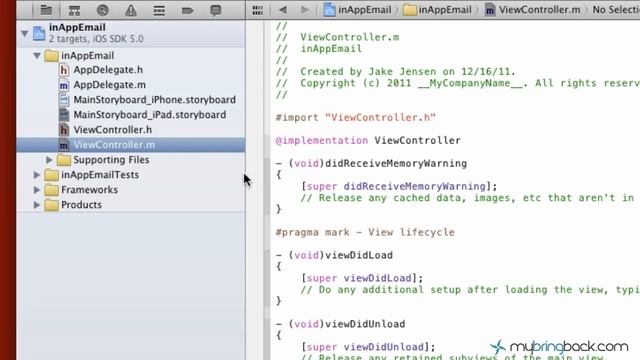The width and height of the screenshot is (640, 360).
Task: Click the inAppEmail folder breadcrumb
Action: (437, 9)
